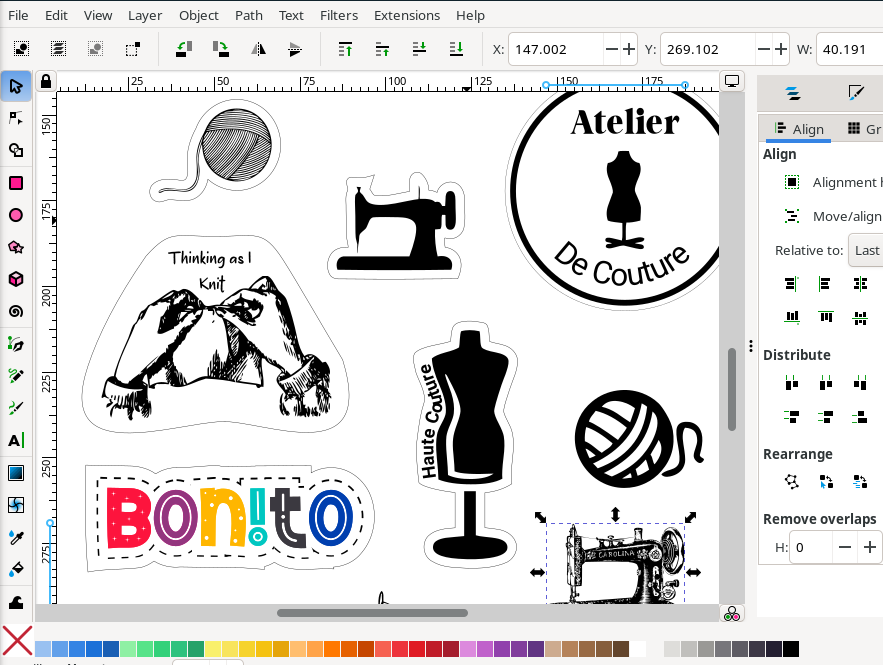Select the Node editing tool
This screenshot has width=883, height=665.
tap(16, 118)
